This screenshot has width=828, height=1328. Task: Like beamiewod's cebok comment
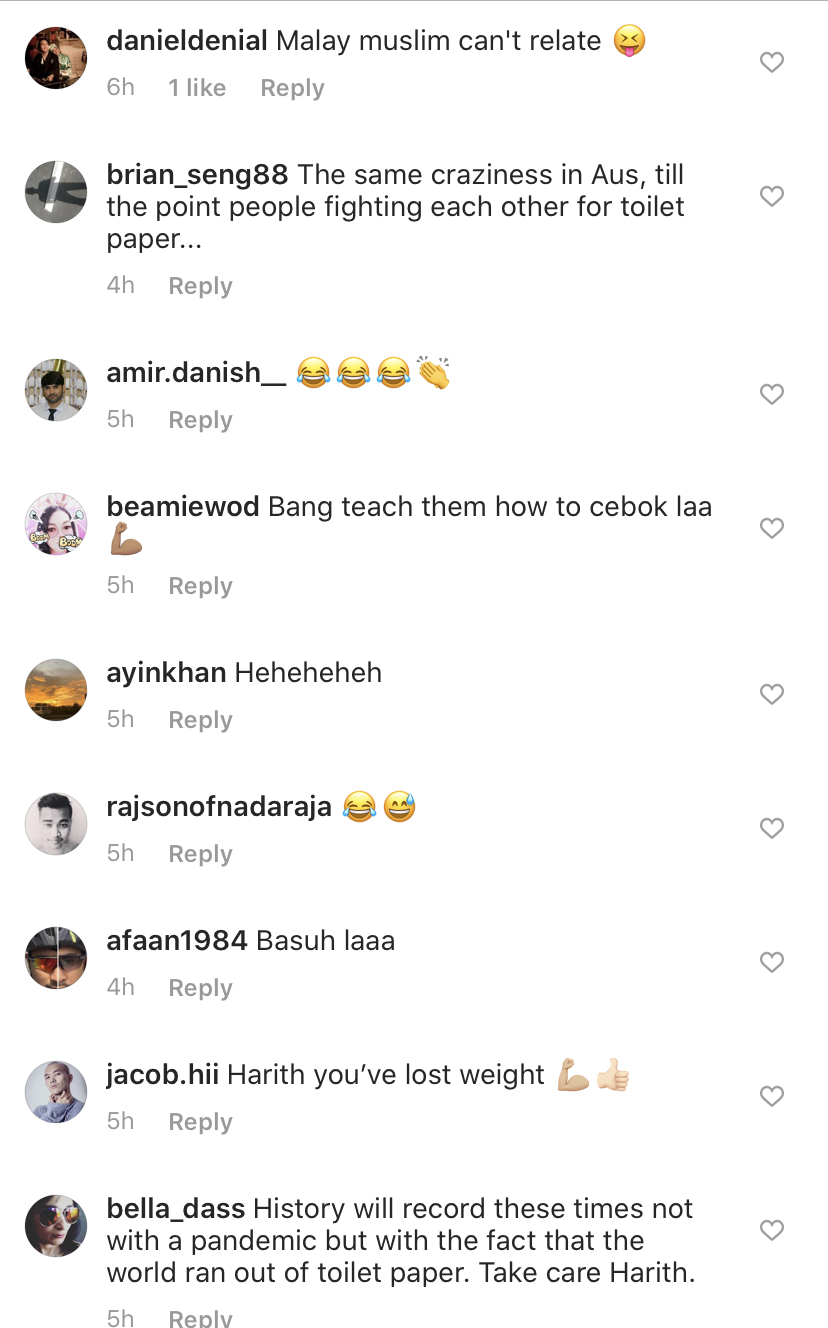click(771, 528)
